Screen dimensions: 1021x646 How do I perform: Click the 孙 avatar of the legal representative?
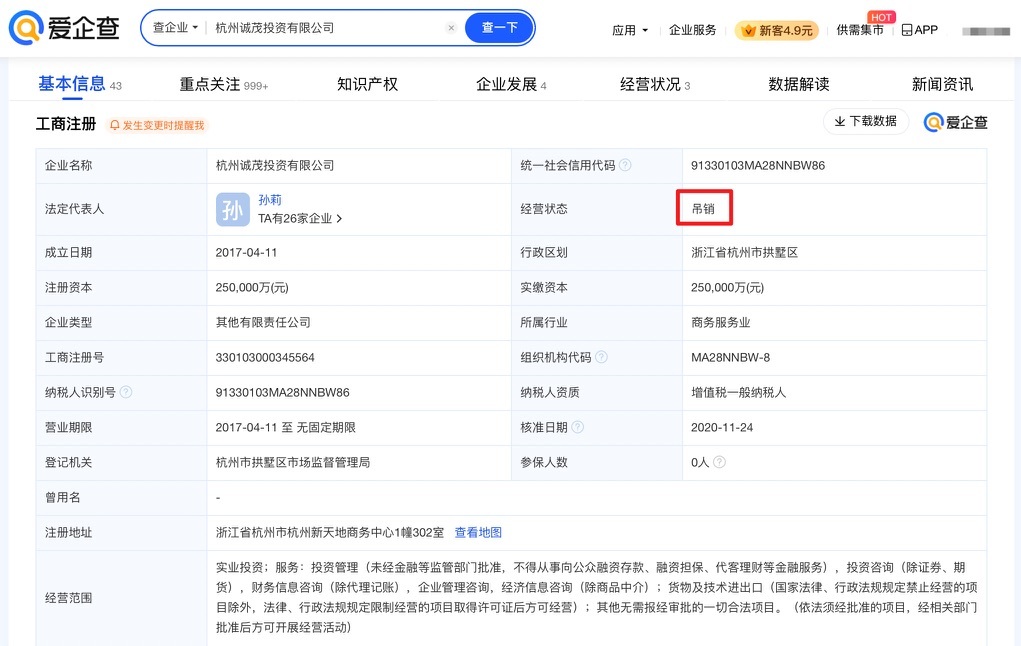point(232,210)
